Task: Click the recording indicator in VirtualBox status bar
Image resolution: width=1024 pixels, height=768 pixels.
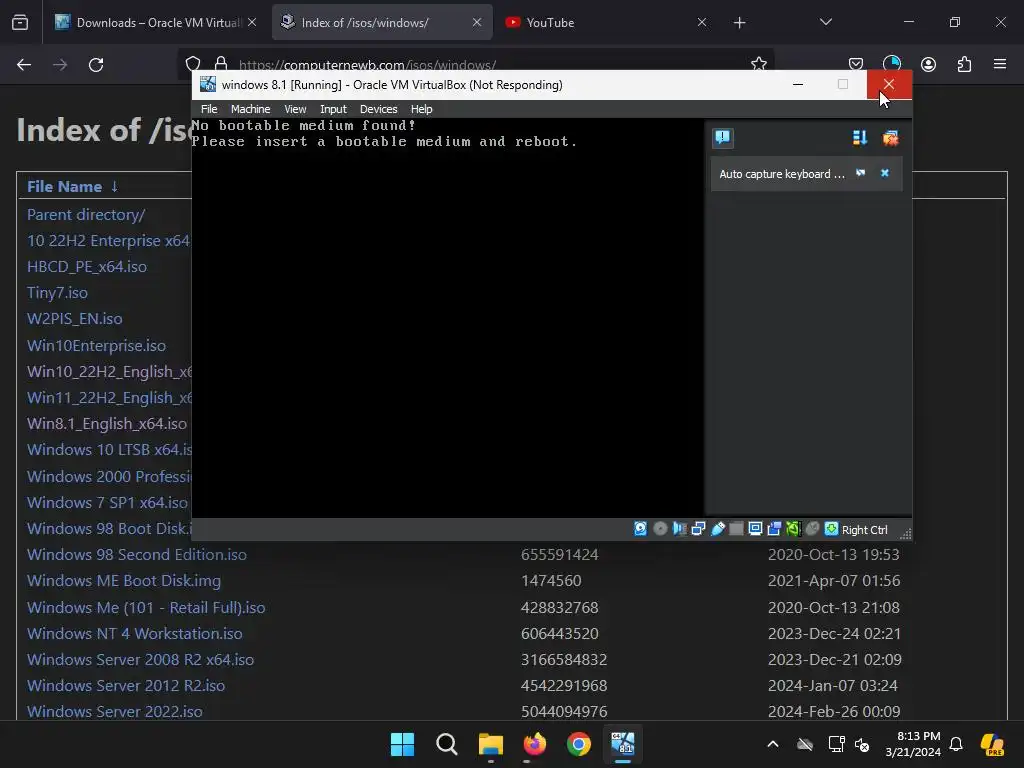Action: point(774,529)
